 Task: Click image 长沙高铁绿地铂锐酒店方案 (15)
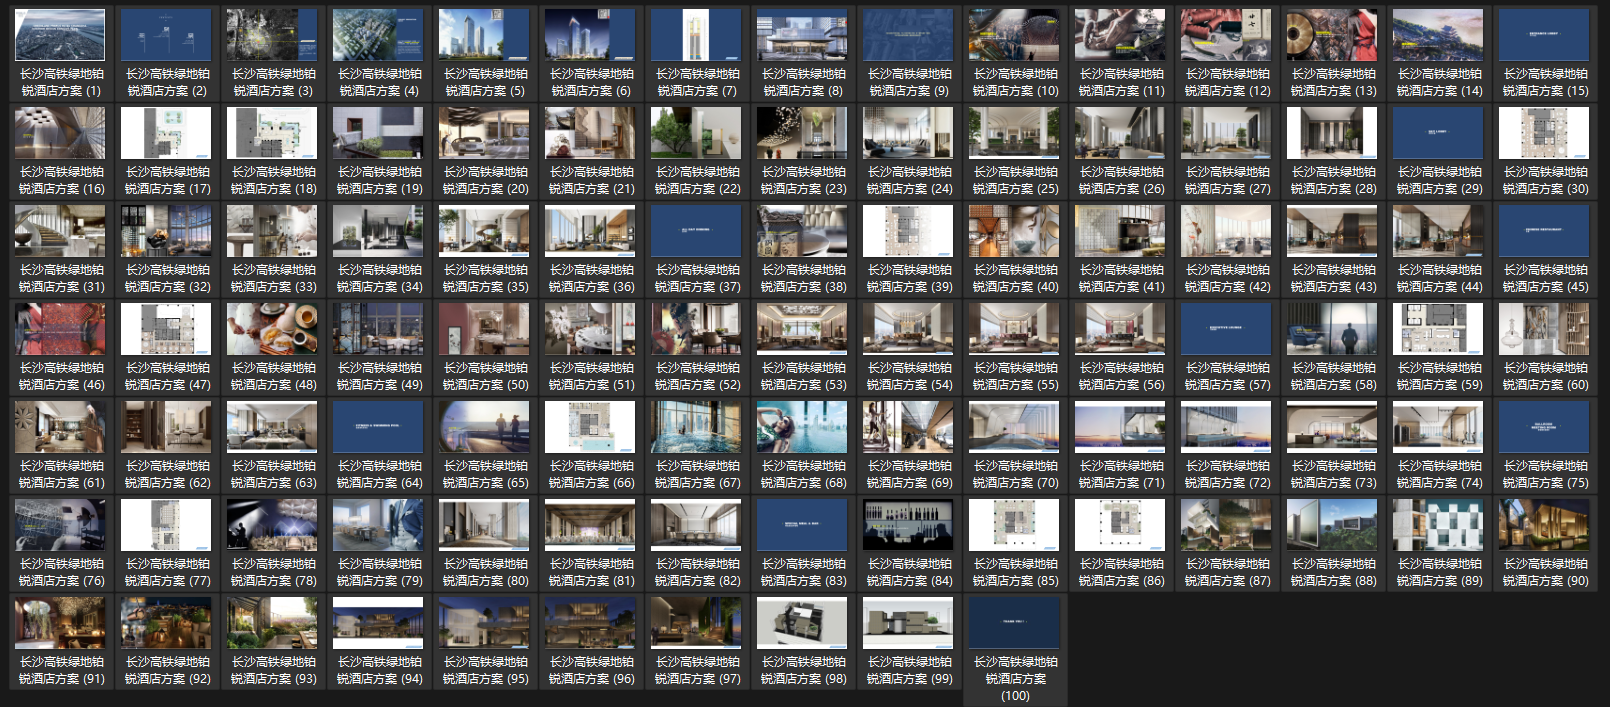1545,36
